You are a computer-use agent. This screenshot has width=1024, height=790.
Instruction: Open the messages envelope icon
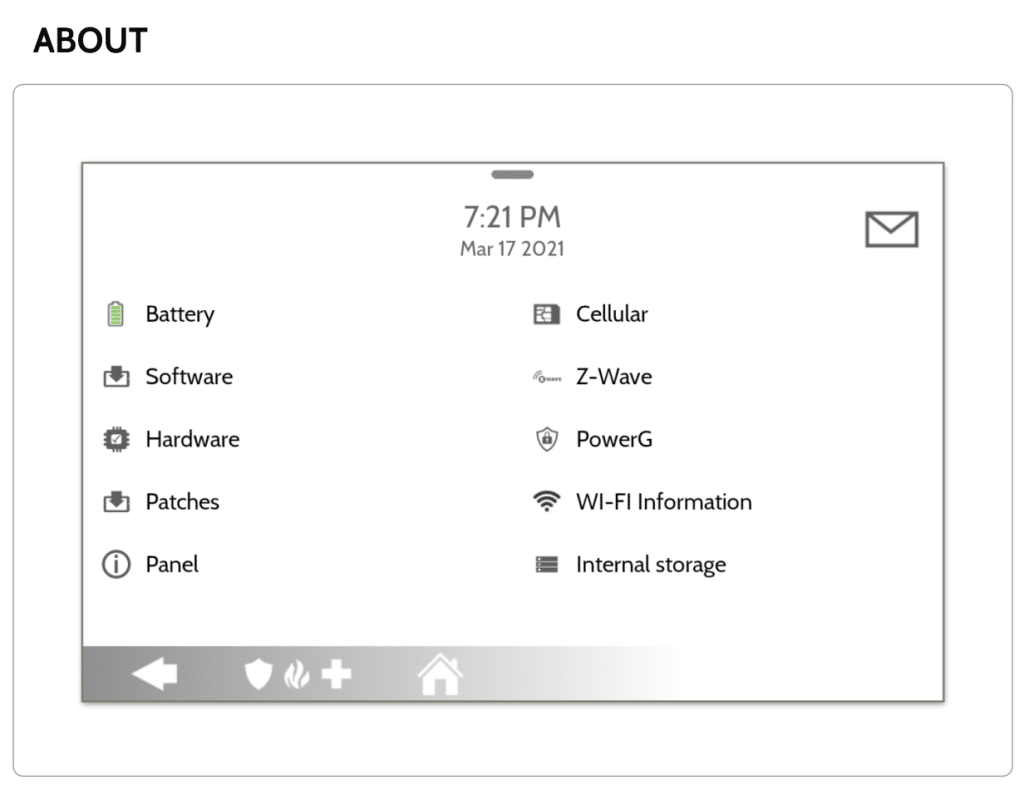tap(891, 229)
